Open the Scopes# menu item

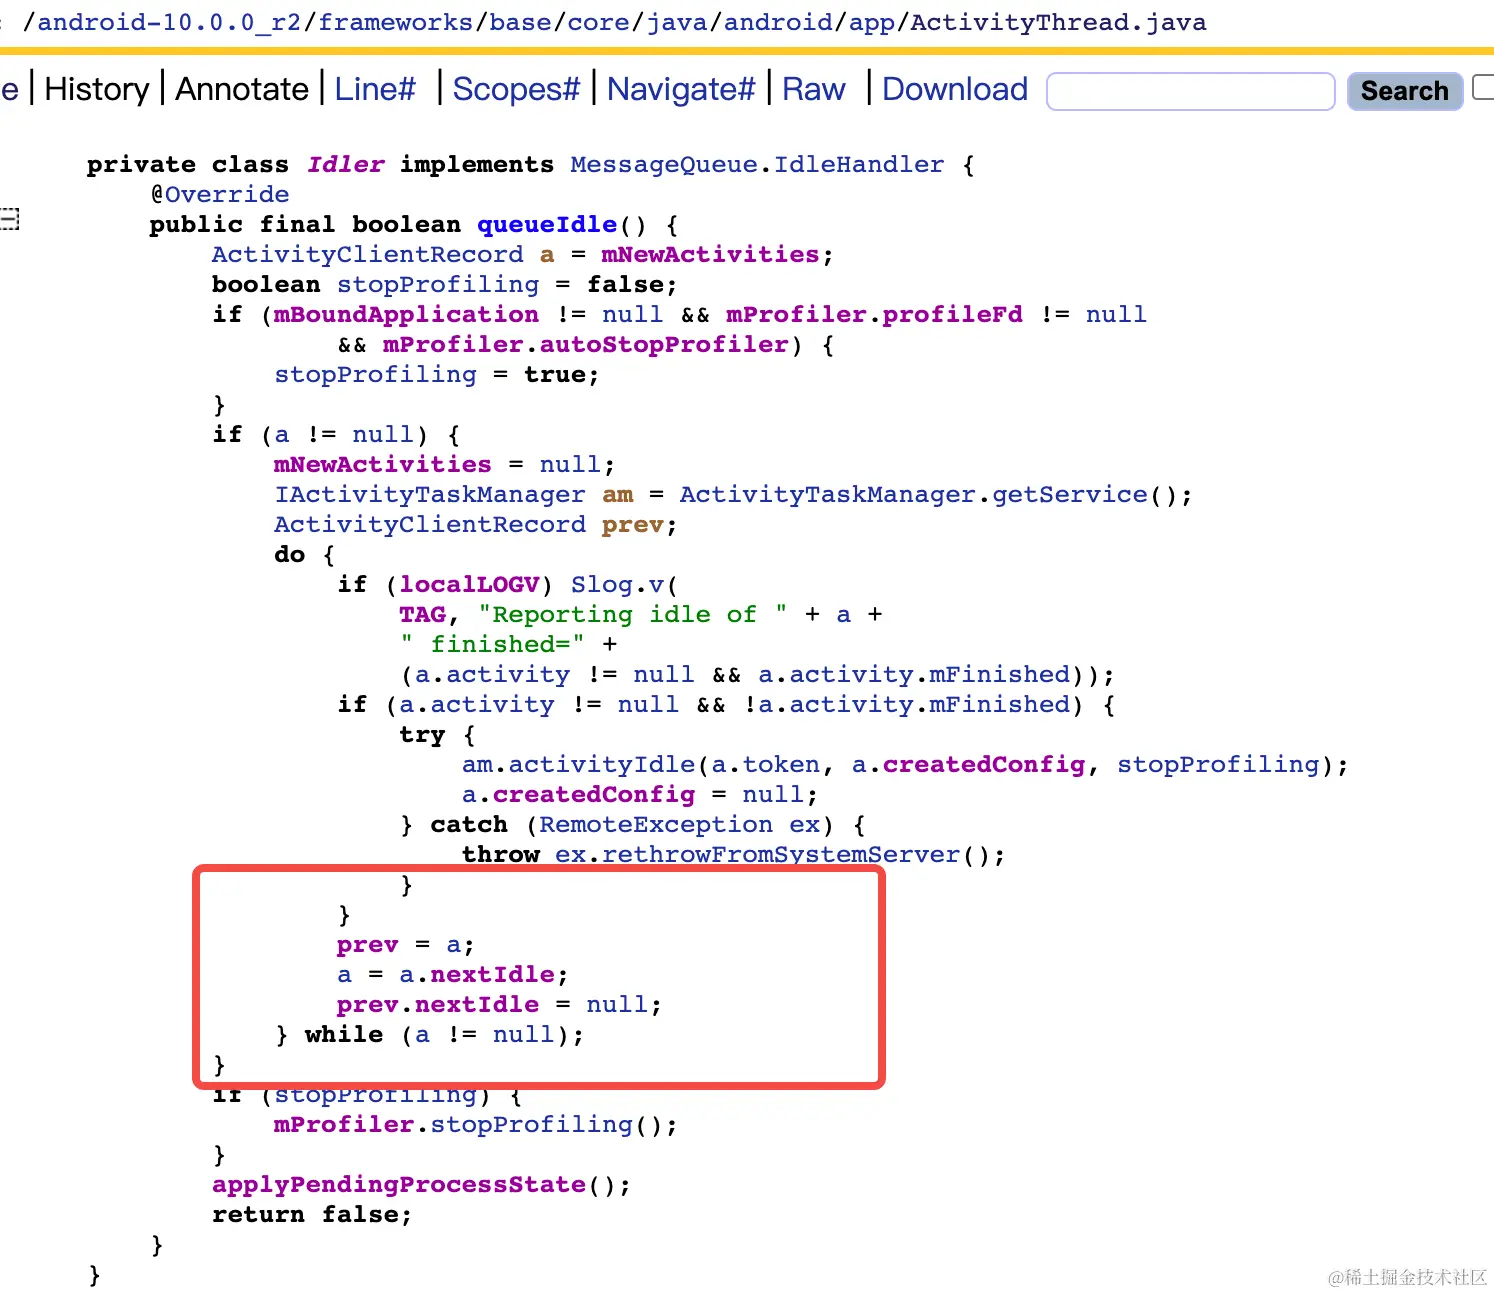(516, 89)
